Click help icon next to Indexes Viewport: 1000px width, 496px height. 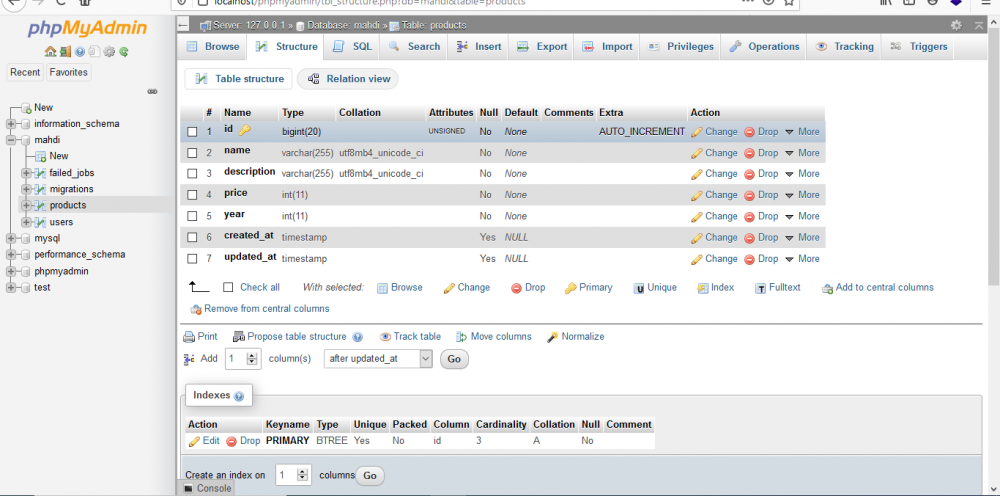click(x=239, y=396)
